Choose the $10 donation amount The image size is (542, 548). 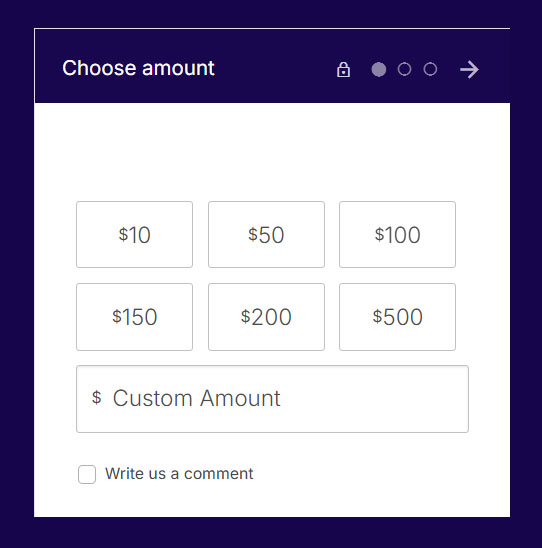point(135,235)
